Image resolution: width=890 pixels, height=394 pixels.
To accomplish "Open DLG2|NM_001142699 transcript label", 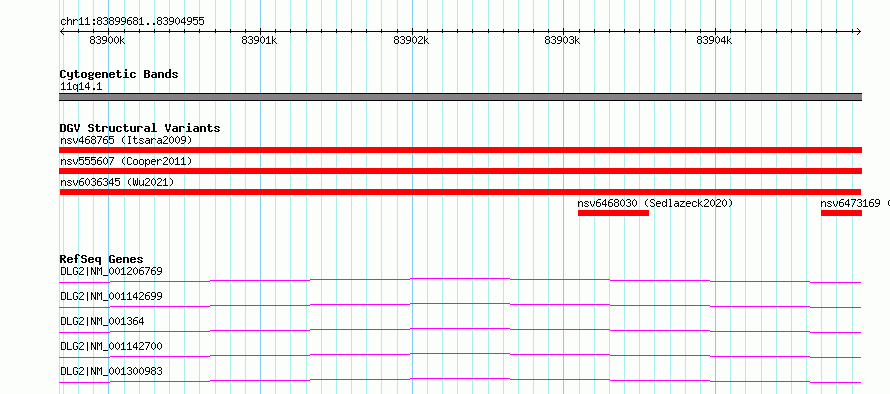I will tap(111, 296).
